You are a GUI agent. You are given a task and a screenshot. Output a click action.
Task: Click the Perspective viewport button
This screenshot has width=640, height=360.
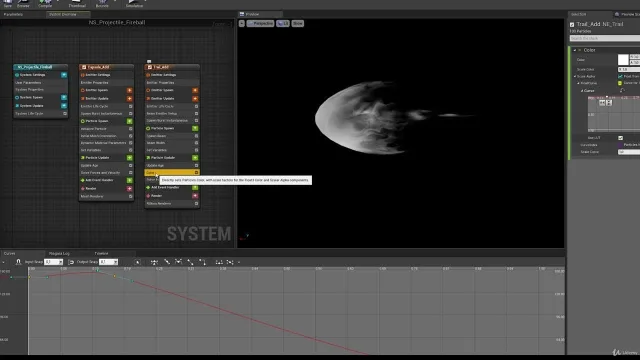[x=260, y=24]
